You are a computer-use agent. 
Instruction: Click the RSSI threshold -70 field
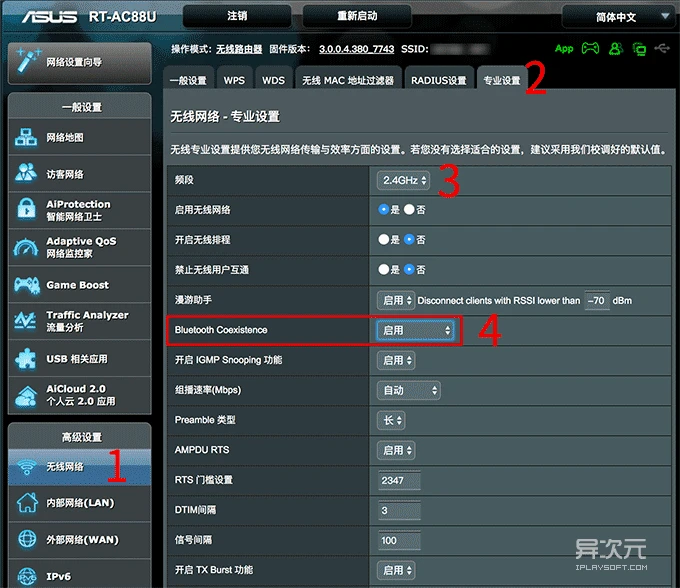point(597,300)
